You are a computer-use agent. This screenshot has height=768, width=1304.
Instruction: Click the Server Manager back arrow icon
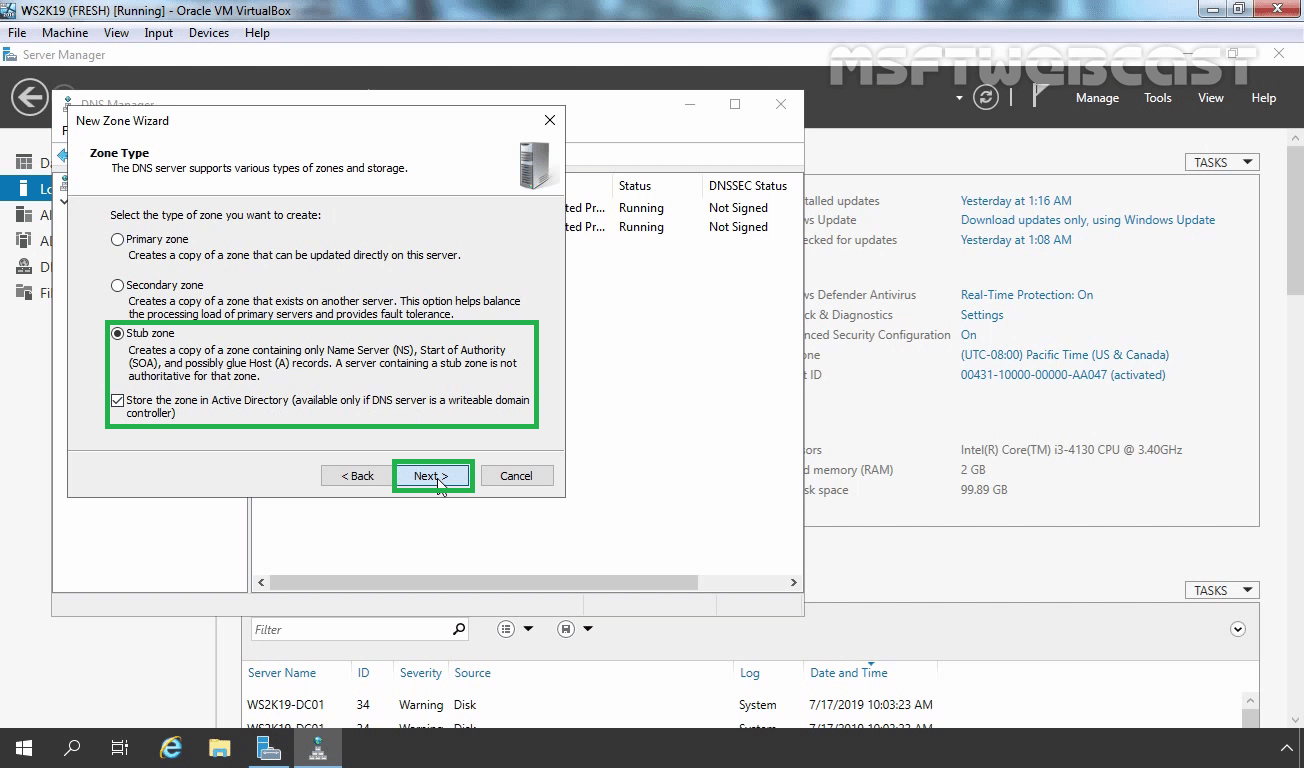[30, 97]
